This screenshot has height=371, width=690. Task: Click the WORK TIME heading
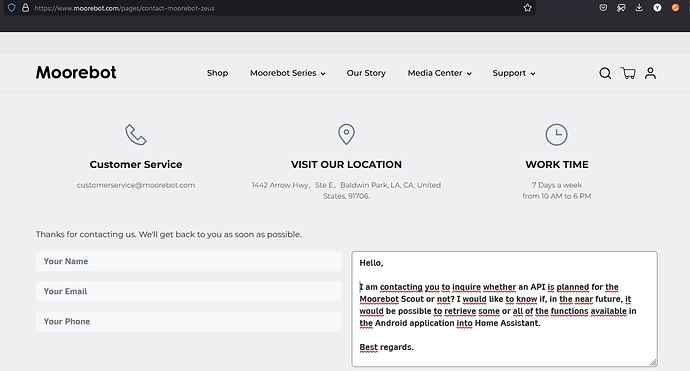557,165
